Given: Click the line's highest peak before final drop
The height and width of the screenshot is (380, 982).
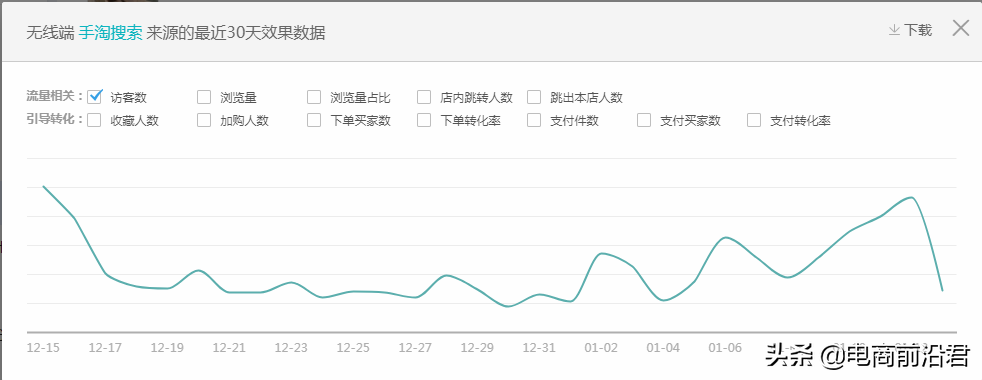Looking at the screenshot, I should coord(911,198).
